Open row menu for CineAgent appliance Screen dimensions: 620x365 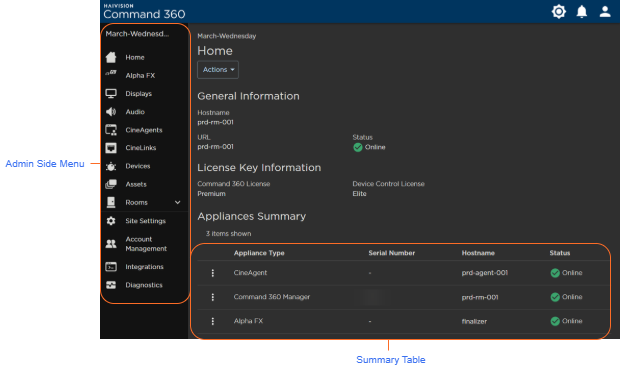tap(213, 273)
